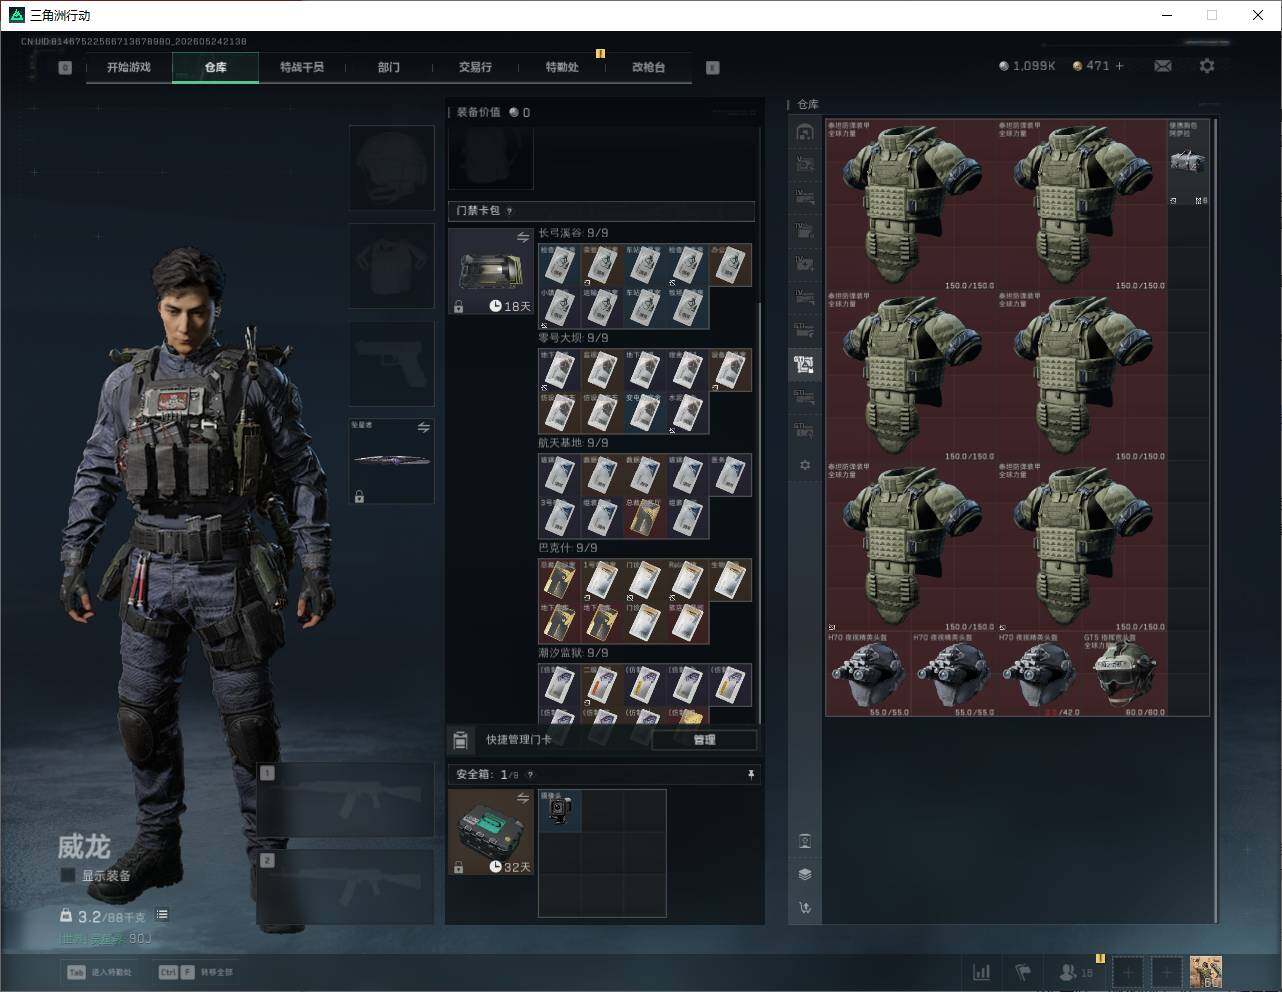Image resolution: width=1282 pixels, height=992 pixels.
Task: Open the statistics bar chart icon
Action: (x=982, y=972)
